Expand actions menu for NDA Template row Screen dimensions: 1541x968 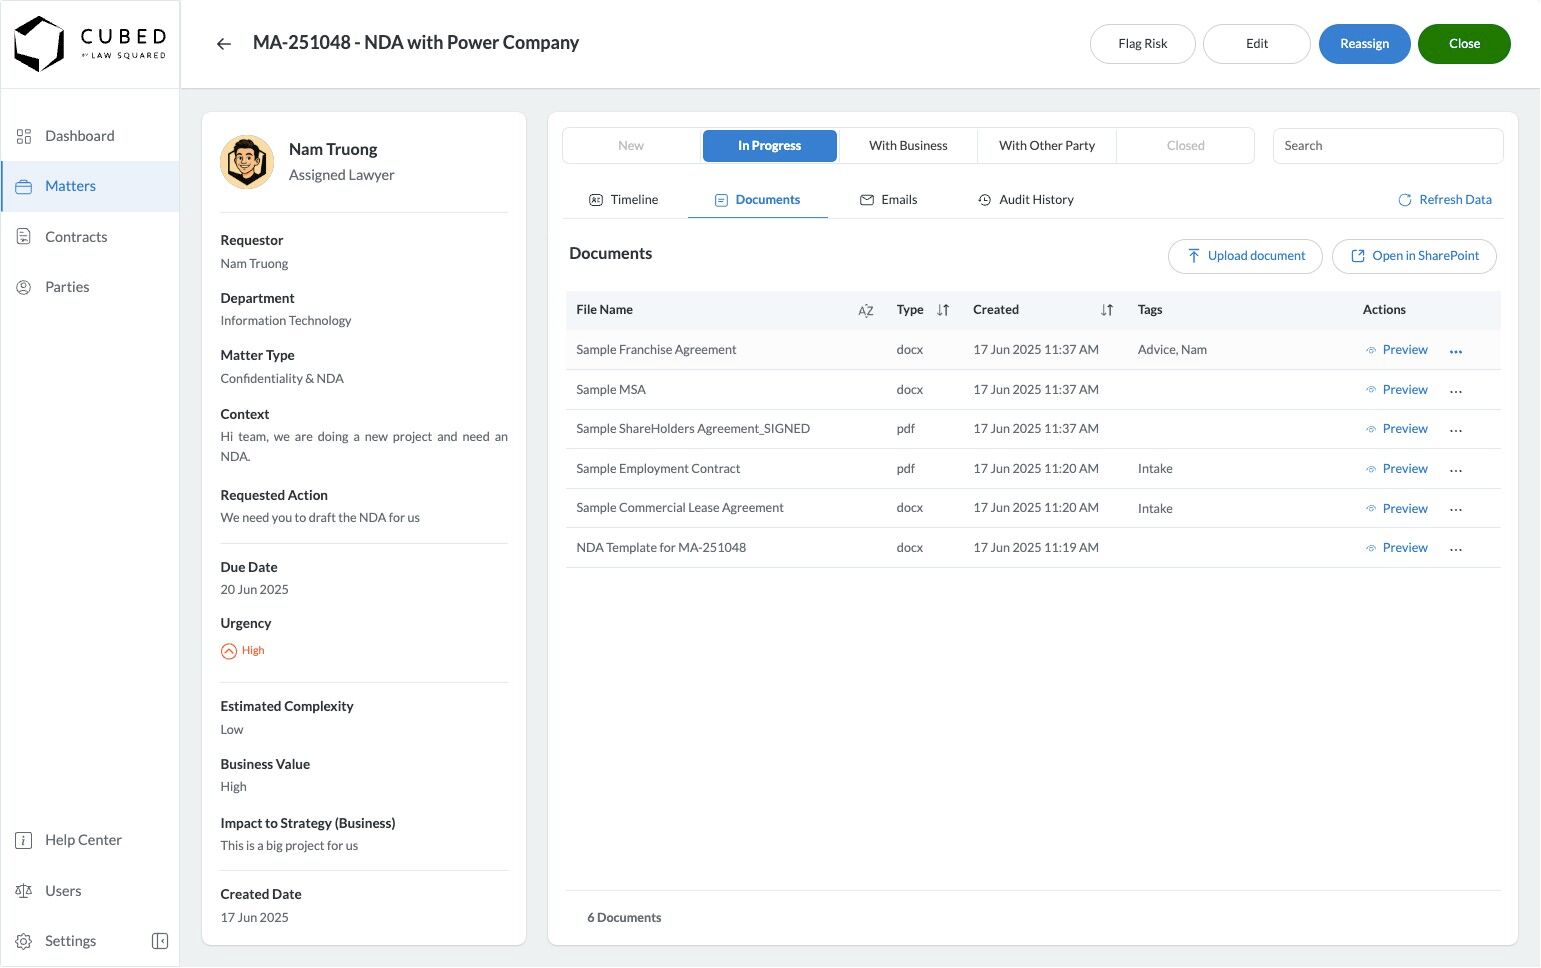coord(1456,549)
